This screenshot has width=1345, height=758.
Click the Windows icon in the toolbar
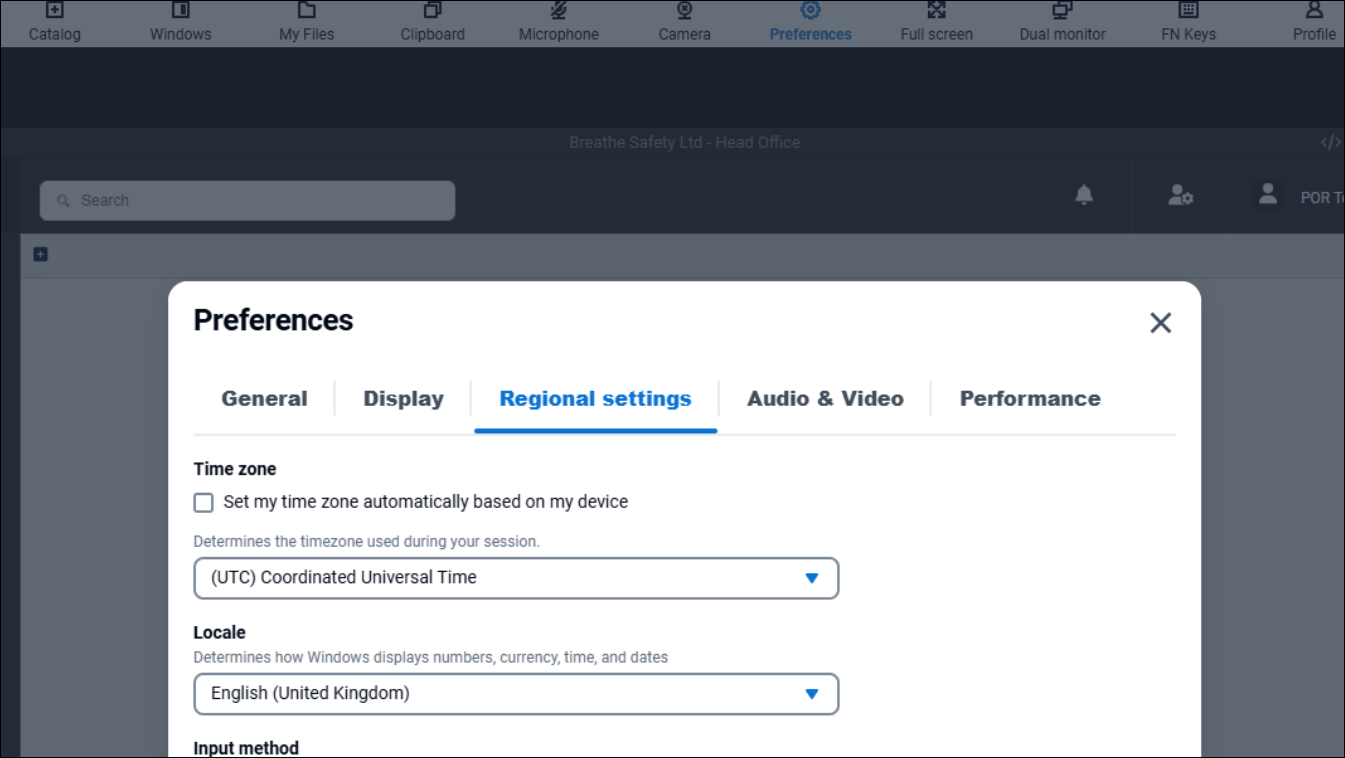[x=180, y=20]
